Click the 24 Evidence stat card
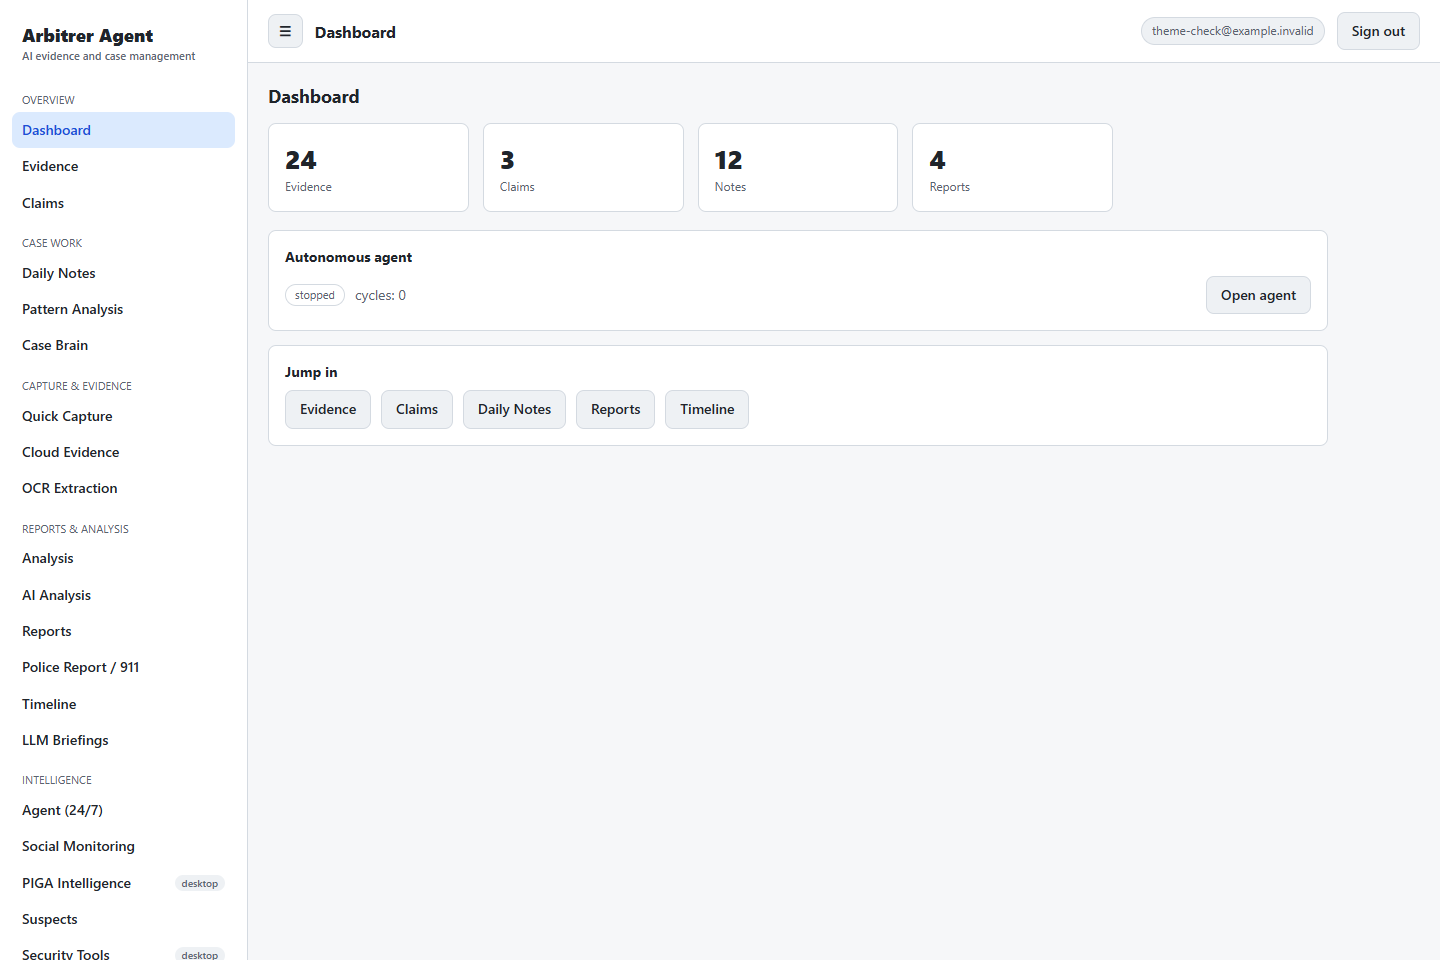The width and height of the screenshot is (1440, 960). click(x=368, y=167)
